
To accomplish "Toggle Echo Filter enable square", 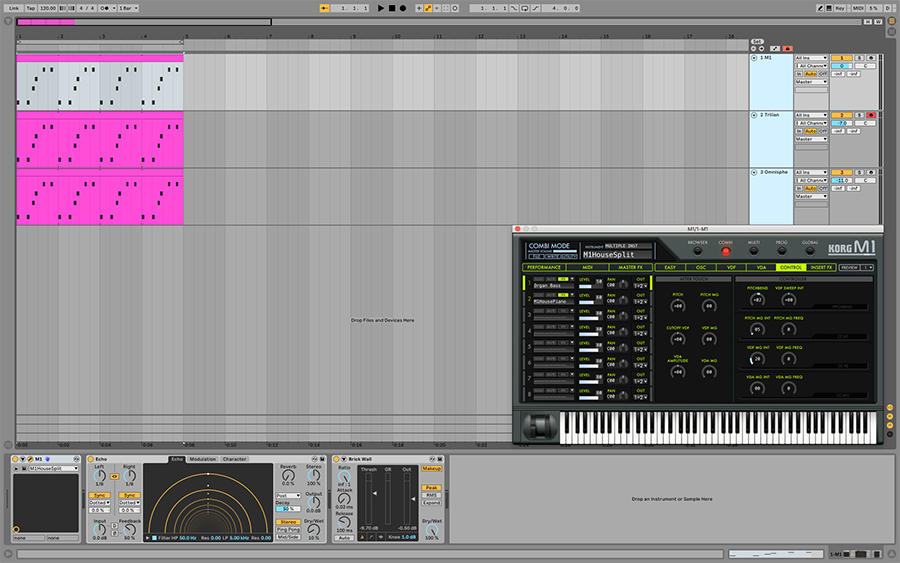I will coord(154,538).
